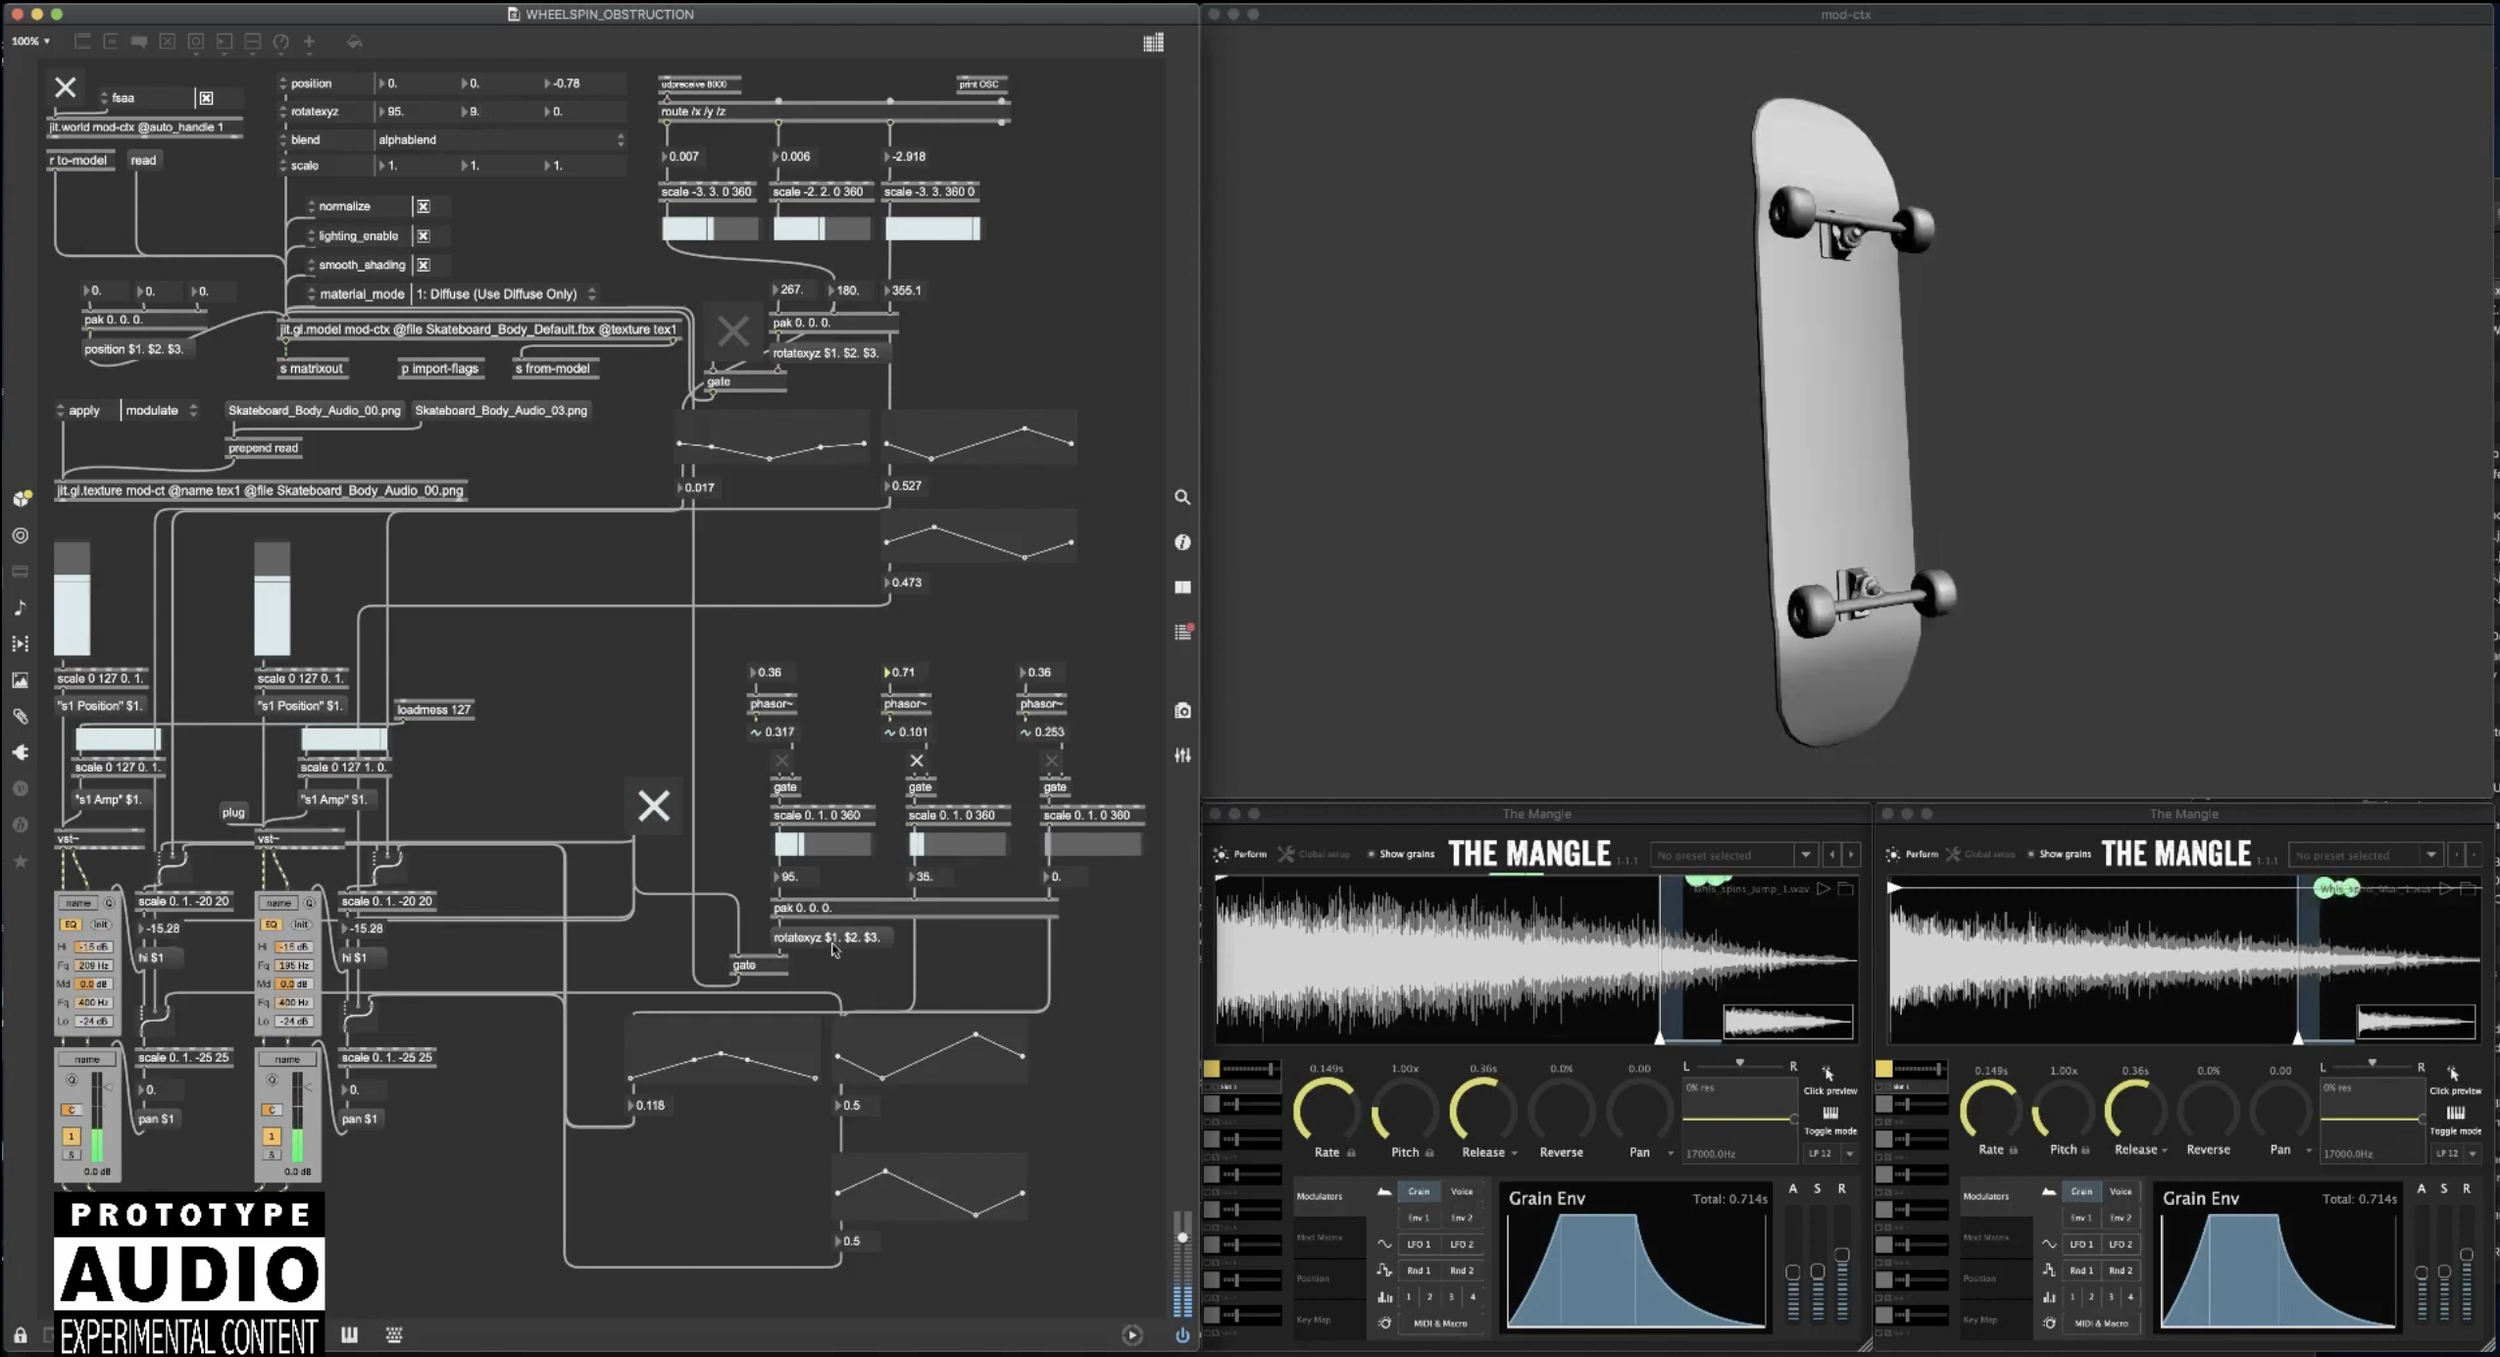Open the snapshots camera icon

(1182, 711)
